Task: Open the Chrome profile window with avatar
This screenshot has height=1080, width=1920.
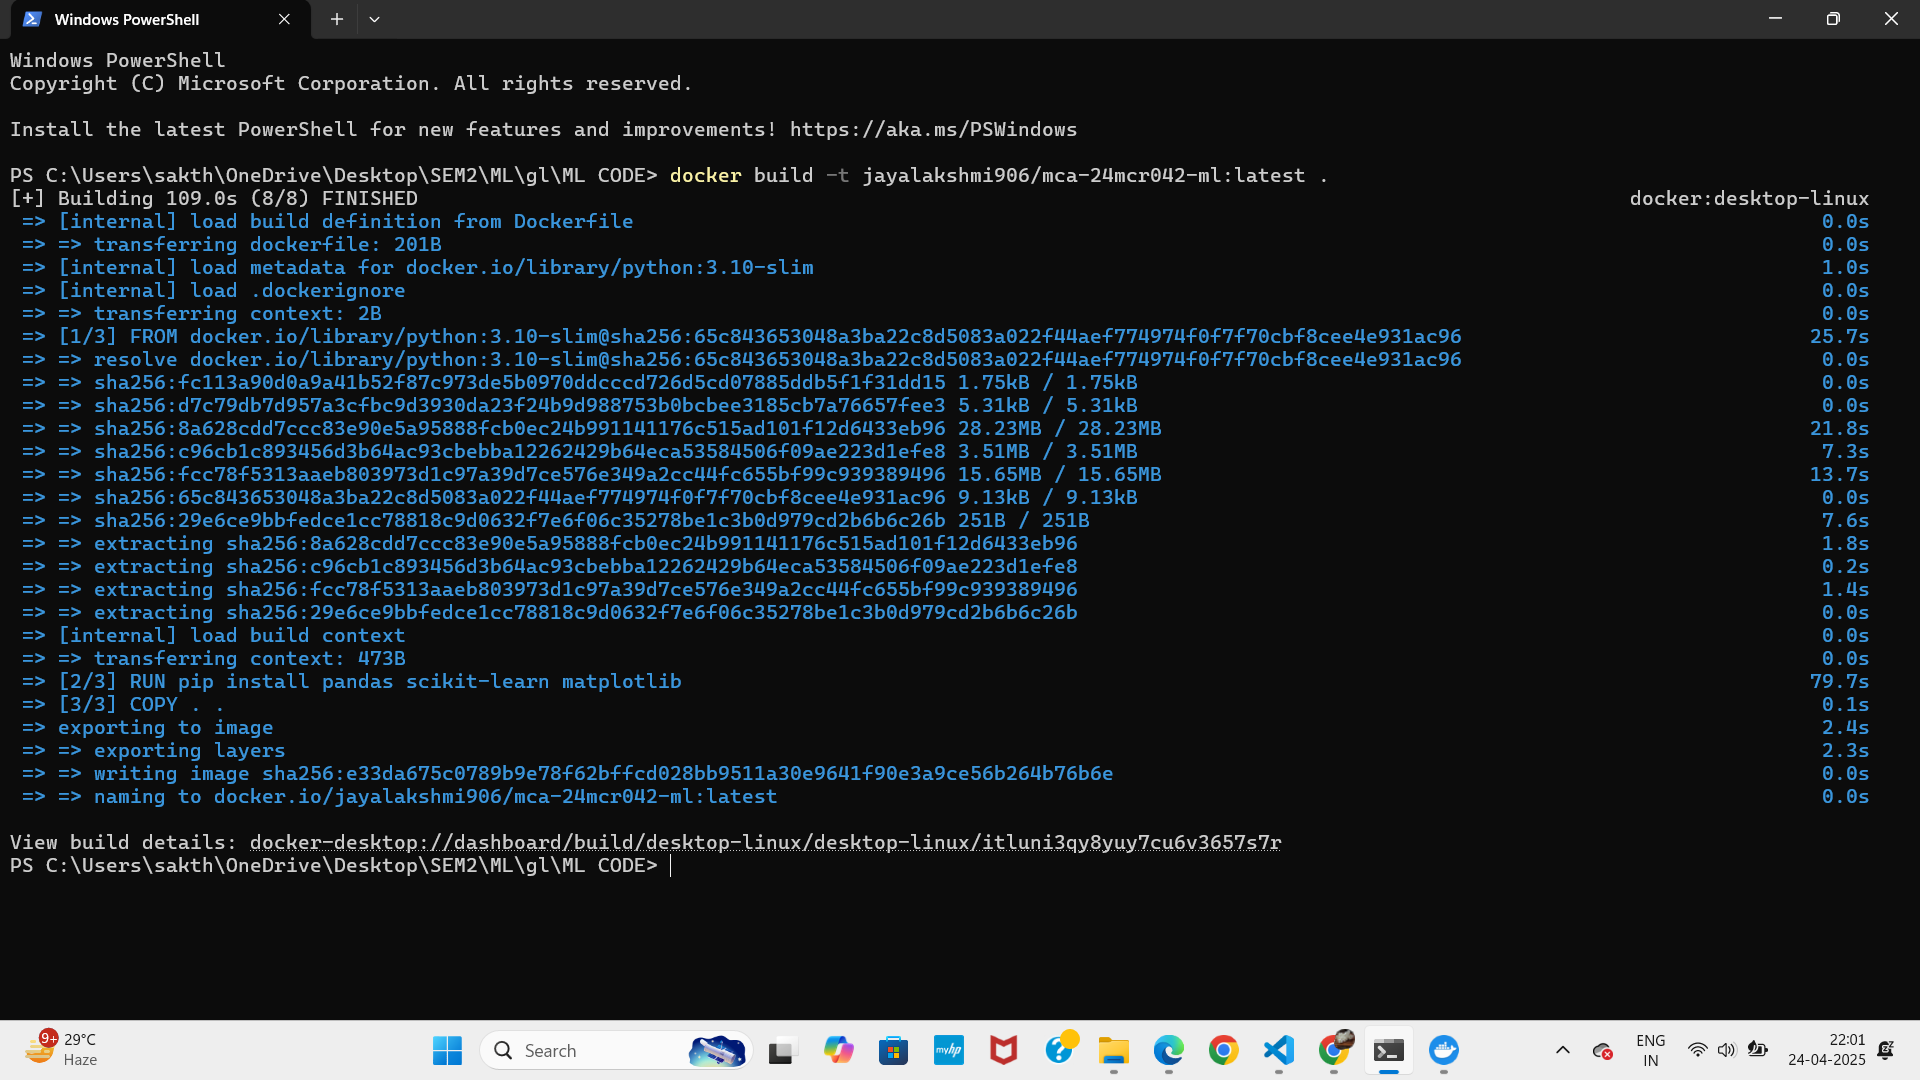Action: tap(1334, 1050)
